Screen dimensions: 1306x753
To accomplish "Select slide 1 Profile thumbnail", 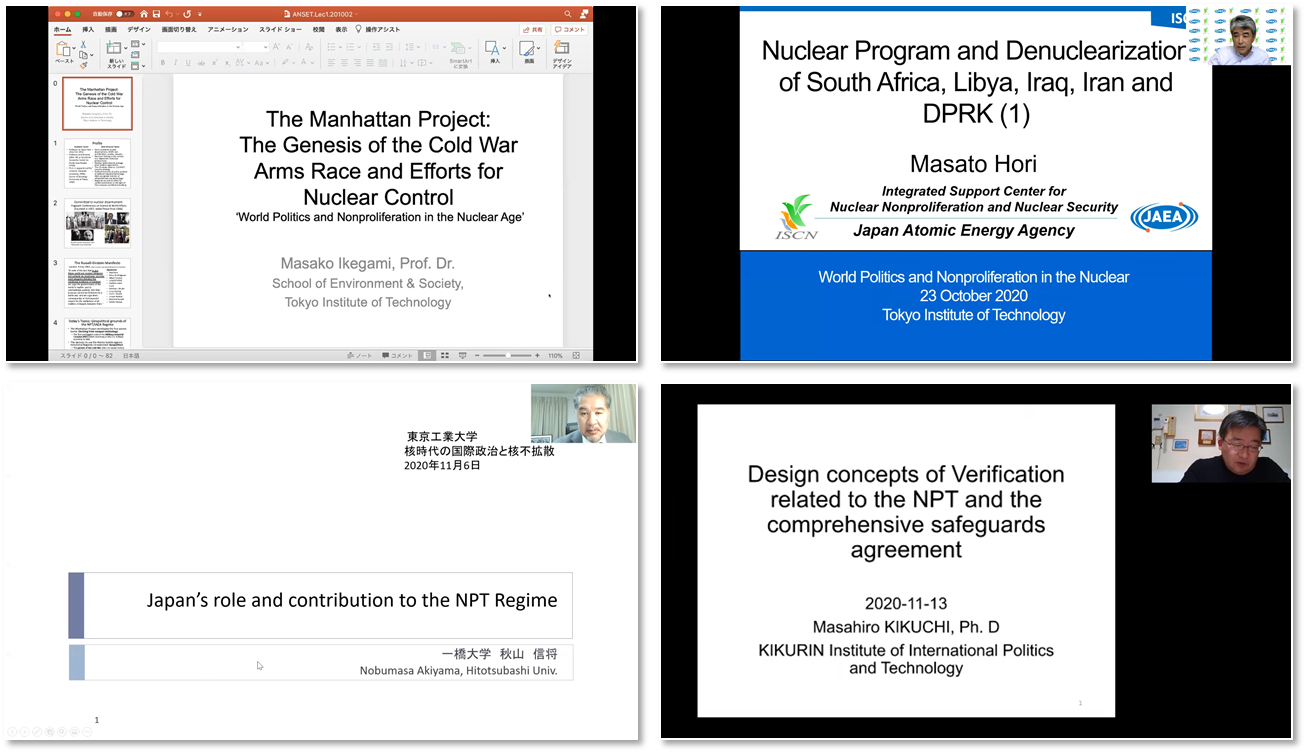I will tap(97, 164).
